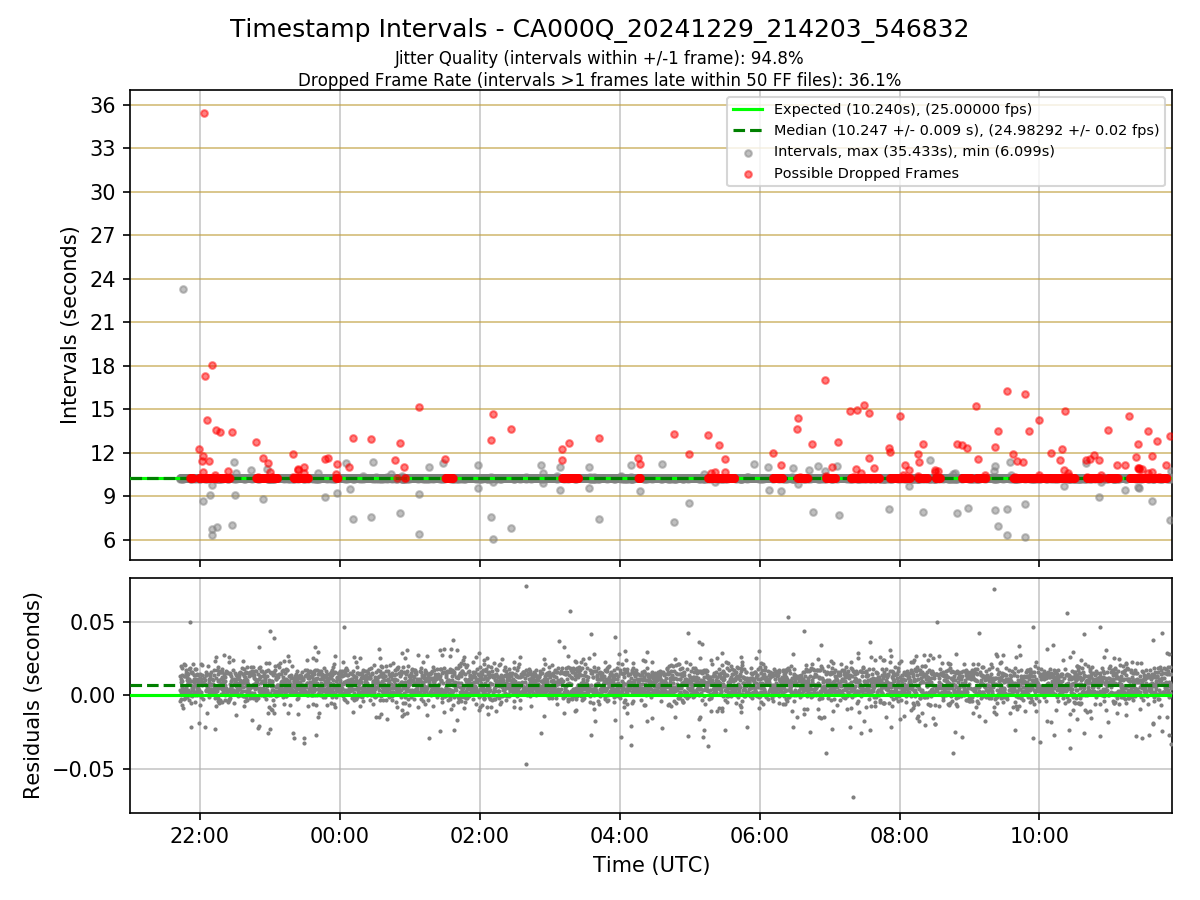The width and height of the screenshot is (1200, 900).
Task: Click the 'Dropped Frame Rate' subtitle line showing 36.1%
Action: [x=599, y=79]
